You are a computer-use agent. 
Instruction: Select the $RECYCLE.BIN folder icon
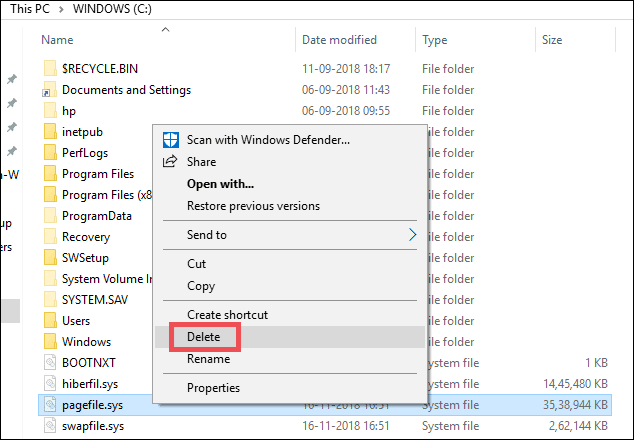pyautogui.click(x=50, y=68)
